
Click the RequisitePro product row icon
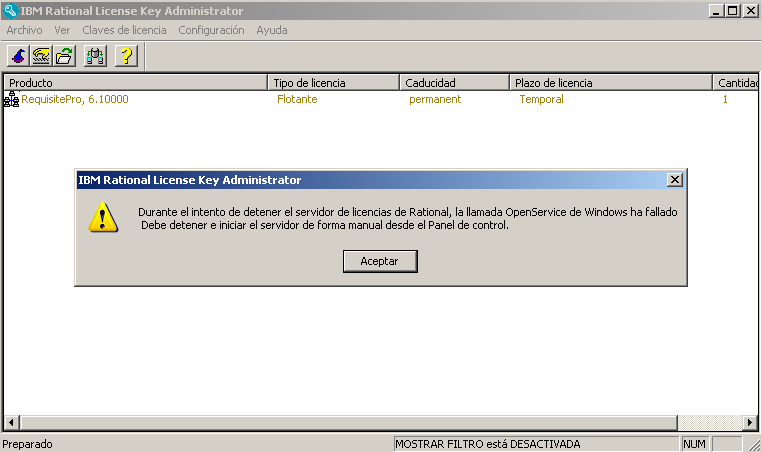coord(11,99)
